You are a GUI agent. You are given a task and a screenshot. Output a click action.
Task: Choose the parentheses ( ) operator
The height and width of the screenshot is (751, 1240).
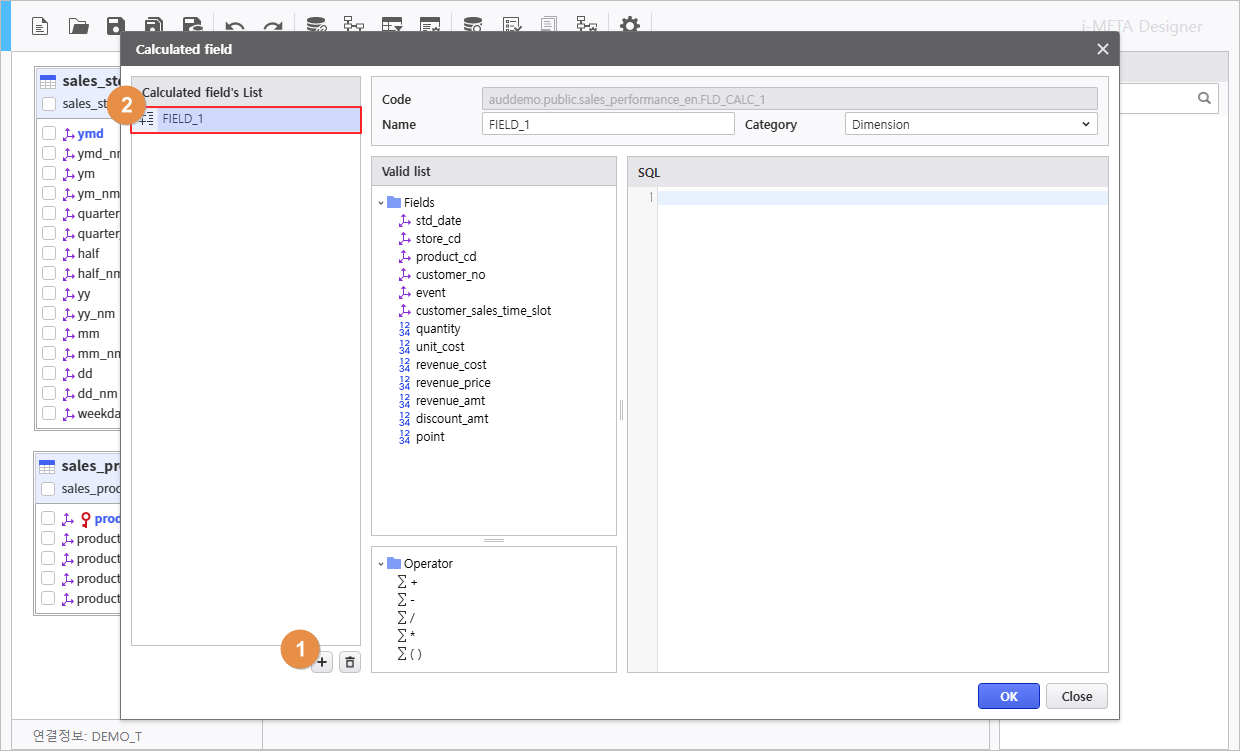click(x=410, y=653)
